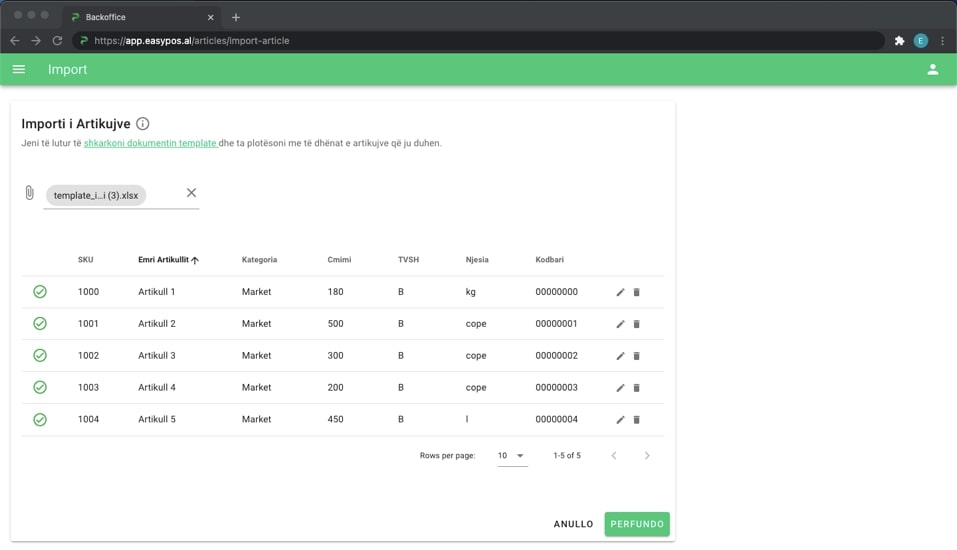Delete the Artikull 5 row
The height and width of the screenshot is (550, 957).
click(x=637, y=420)
